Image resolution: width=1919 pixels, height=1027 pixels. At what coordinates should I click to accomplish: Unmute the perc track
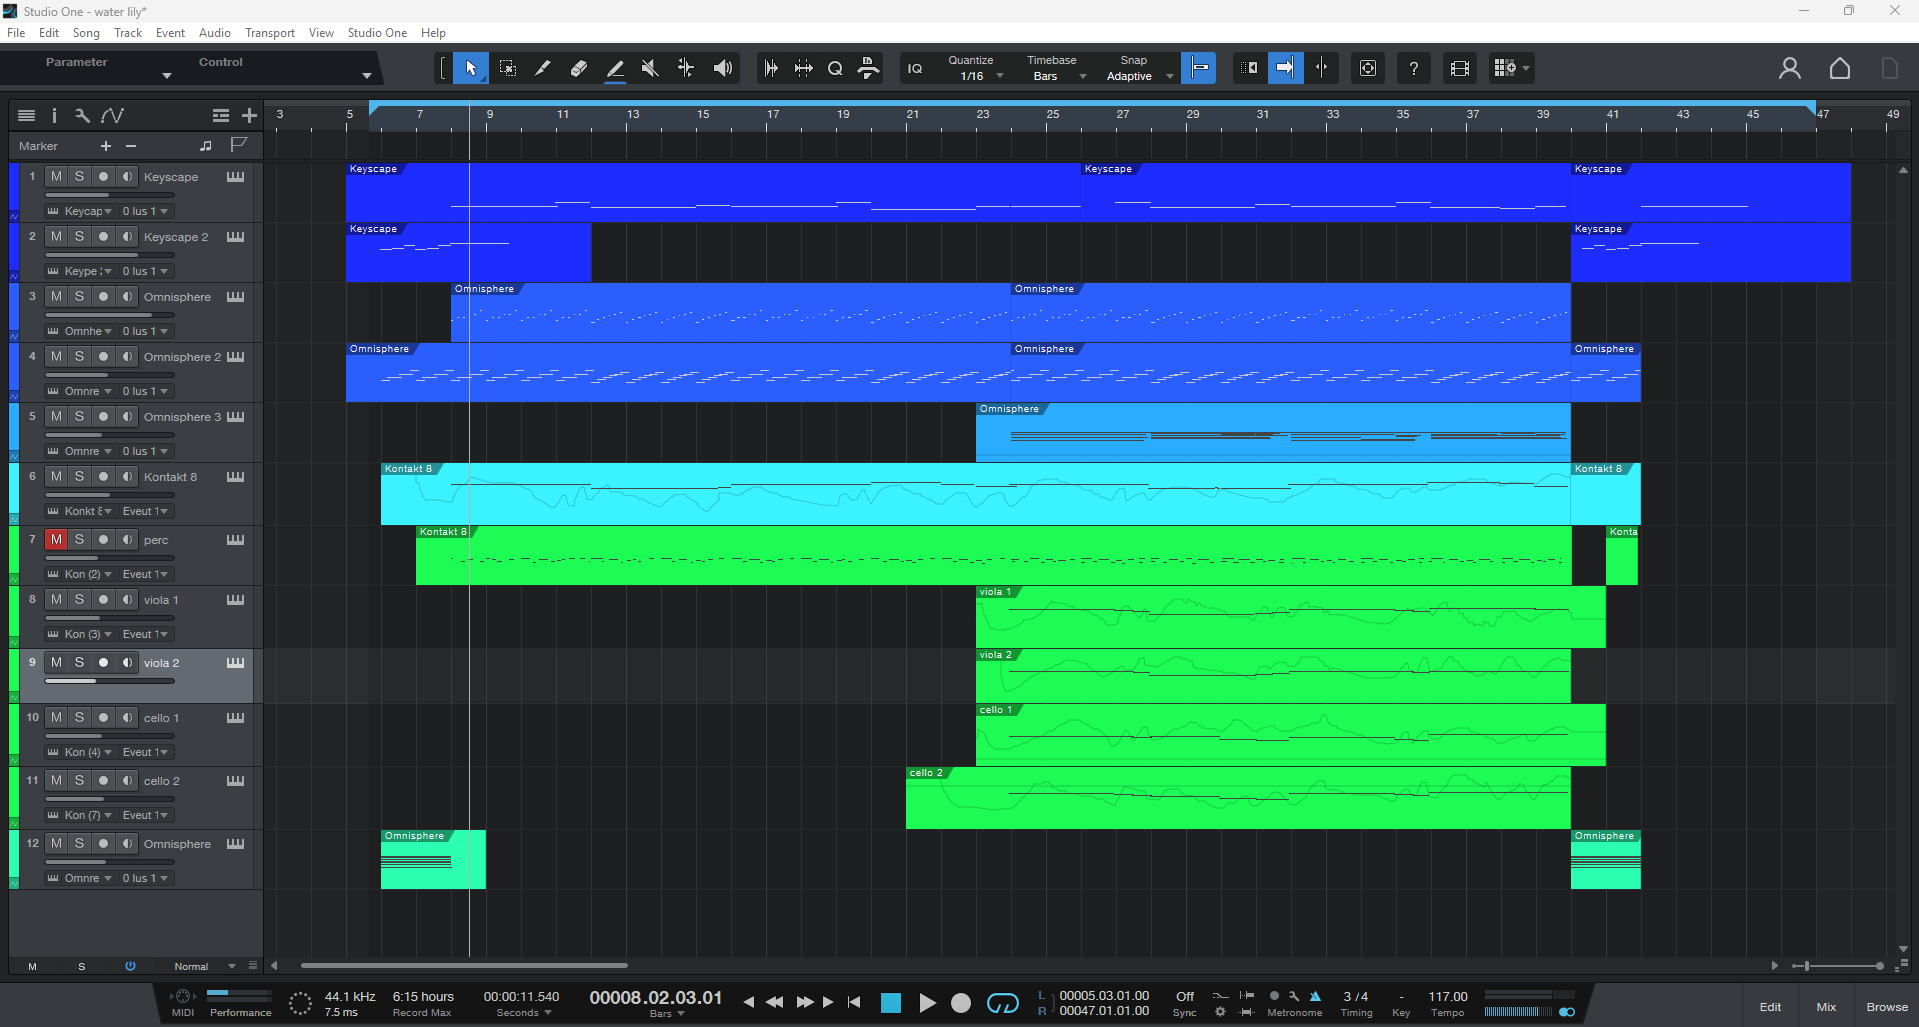click(x=56, y=540)
